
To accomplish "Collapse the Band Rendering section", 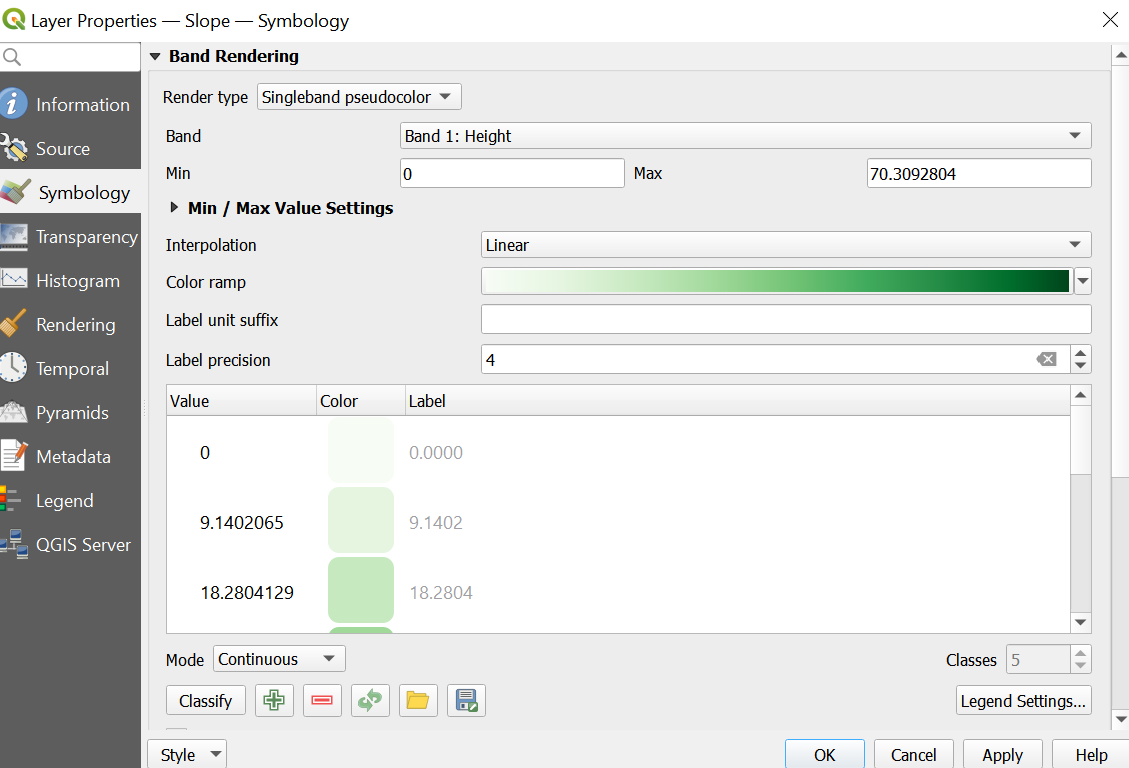I will [155, 56].
